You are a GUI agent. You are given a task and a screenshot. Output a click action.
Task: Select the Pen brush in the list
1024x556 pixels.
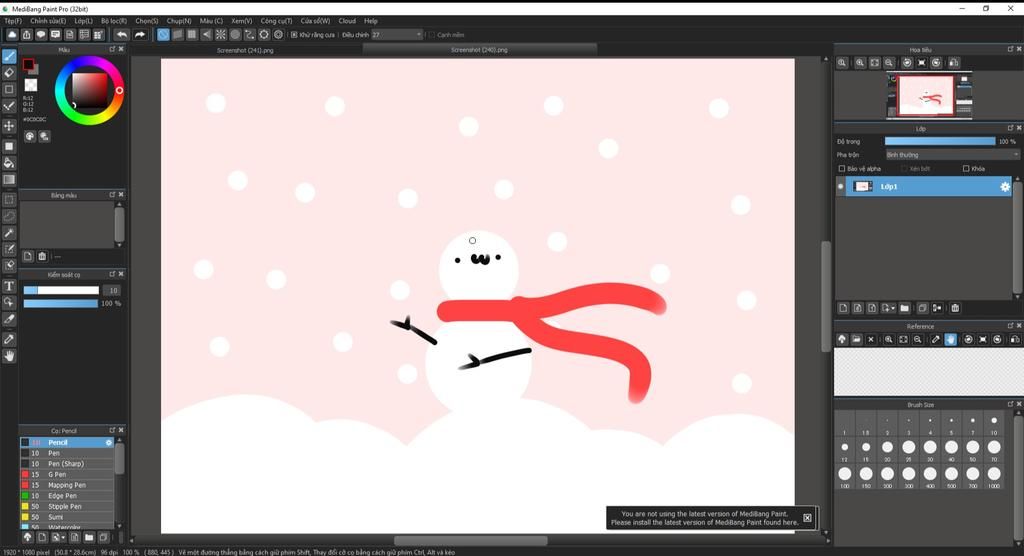click(x=67, y=453)
